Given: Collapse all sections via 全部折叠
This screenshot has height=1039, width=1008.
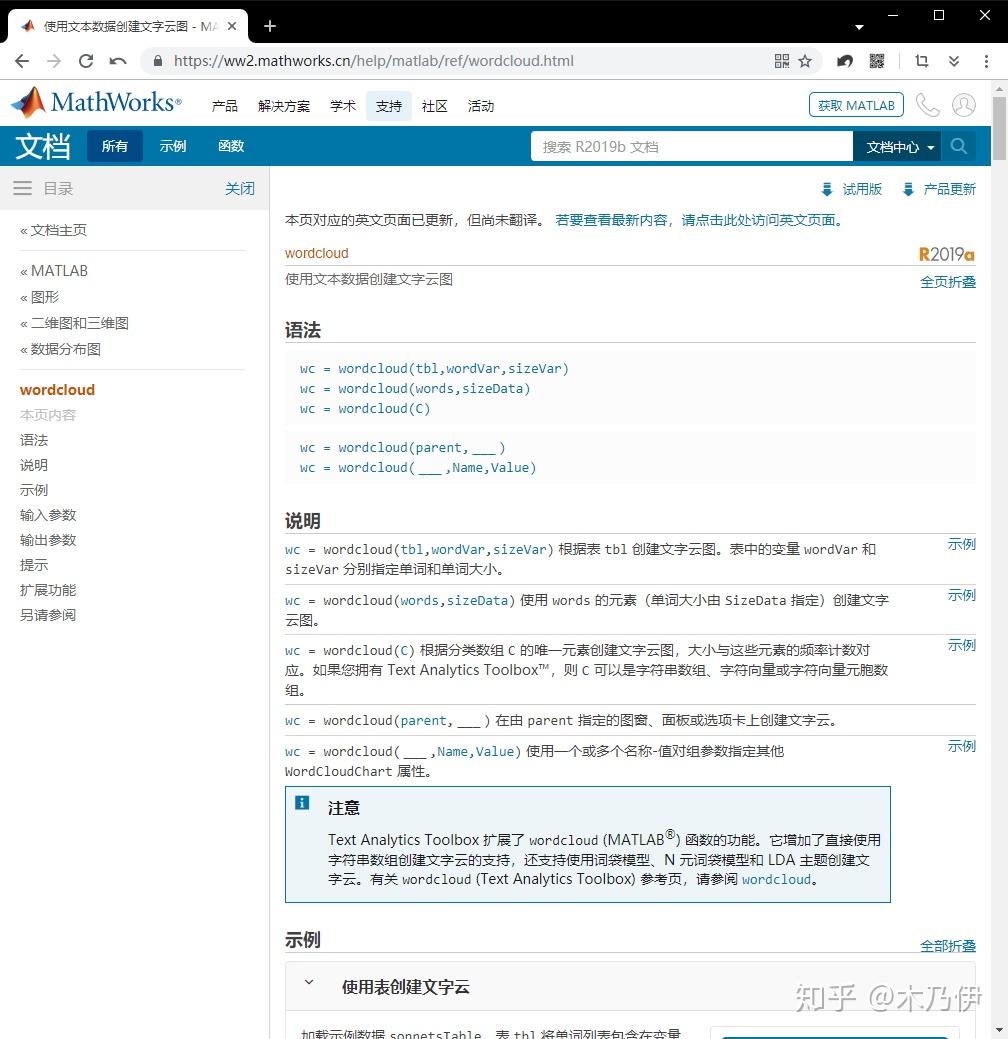Looking at the screenshot, I should (x=947, y=945).
